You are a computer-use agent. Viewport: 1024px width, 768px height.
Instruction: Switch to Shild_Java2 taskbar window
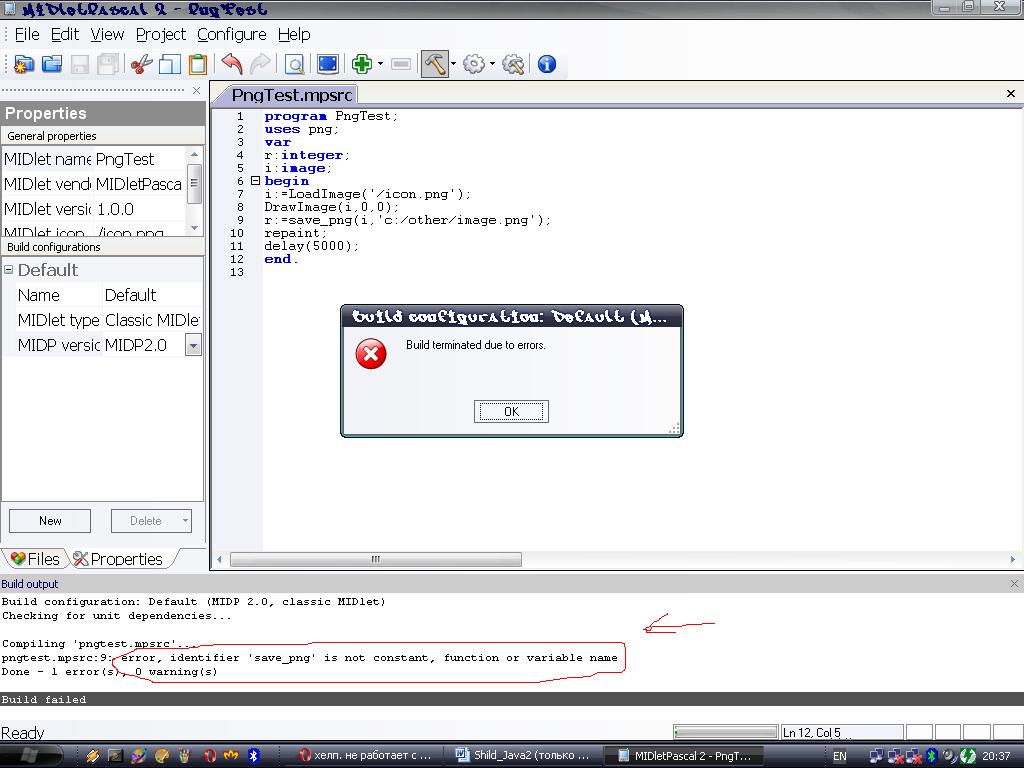pos(523,755)
